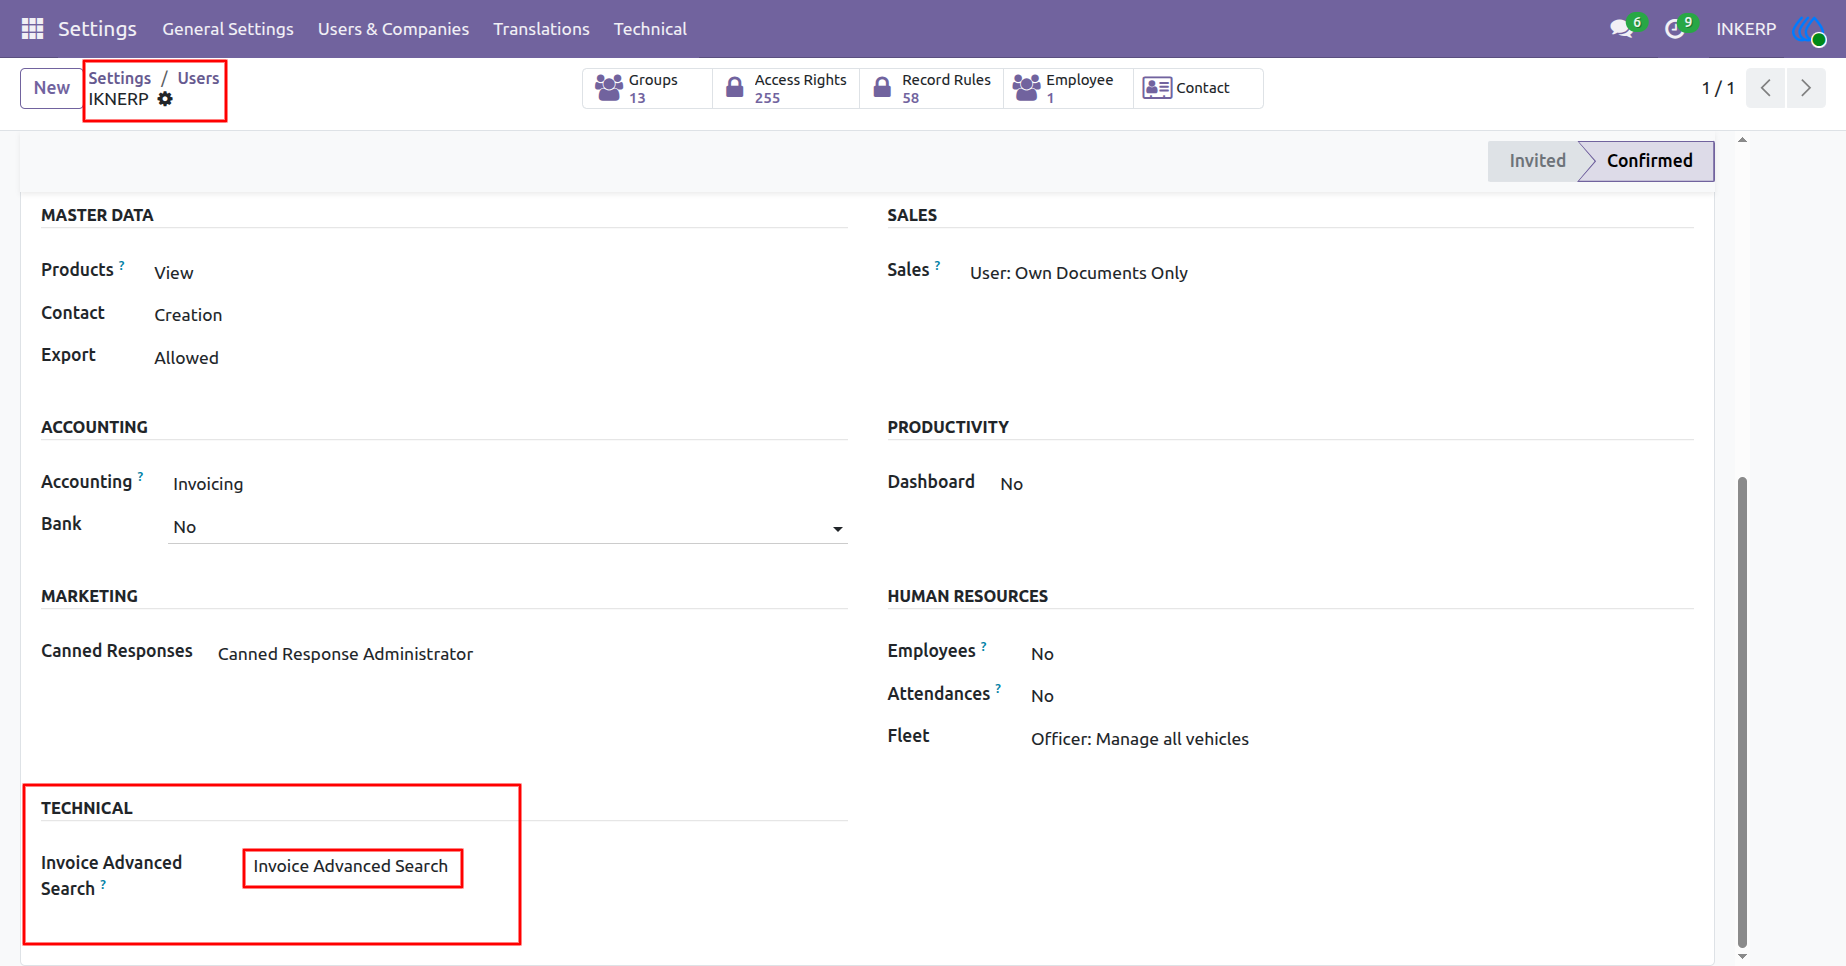1846x966 pixels.
Task: Click Canned Response Administrator value
Action: click(345, 654)
